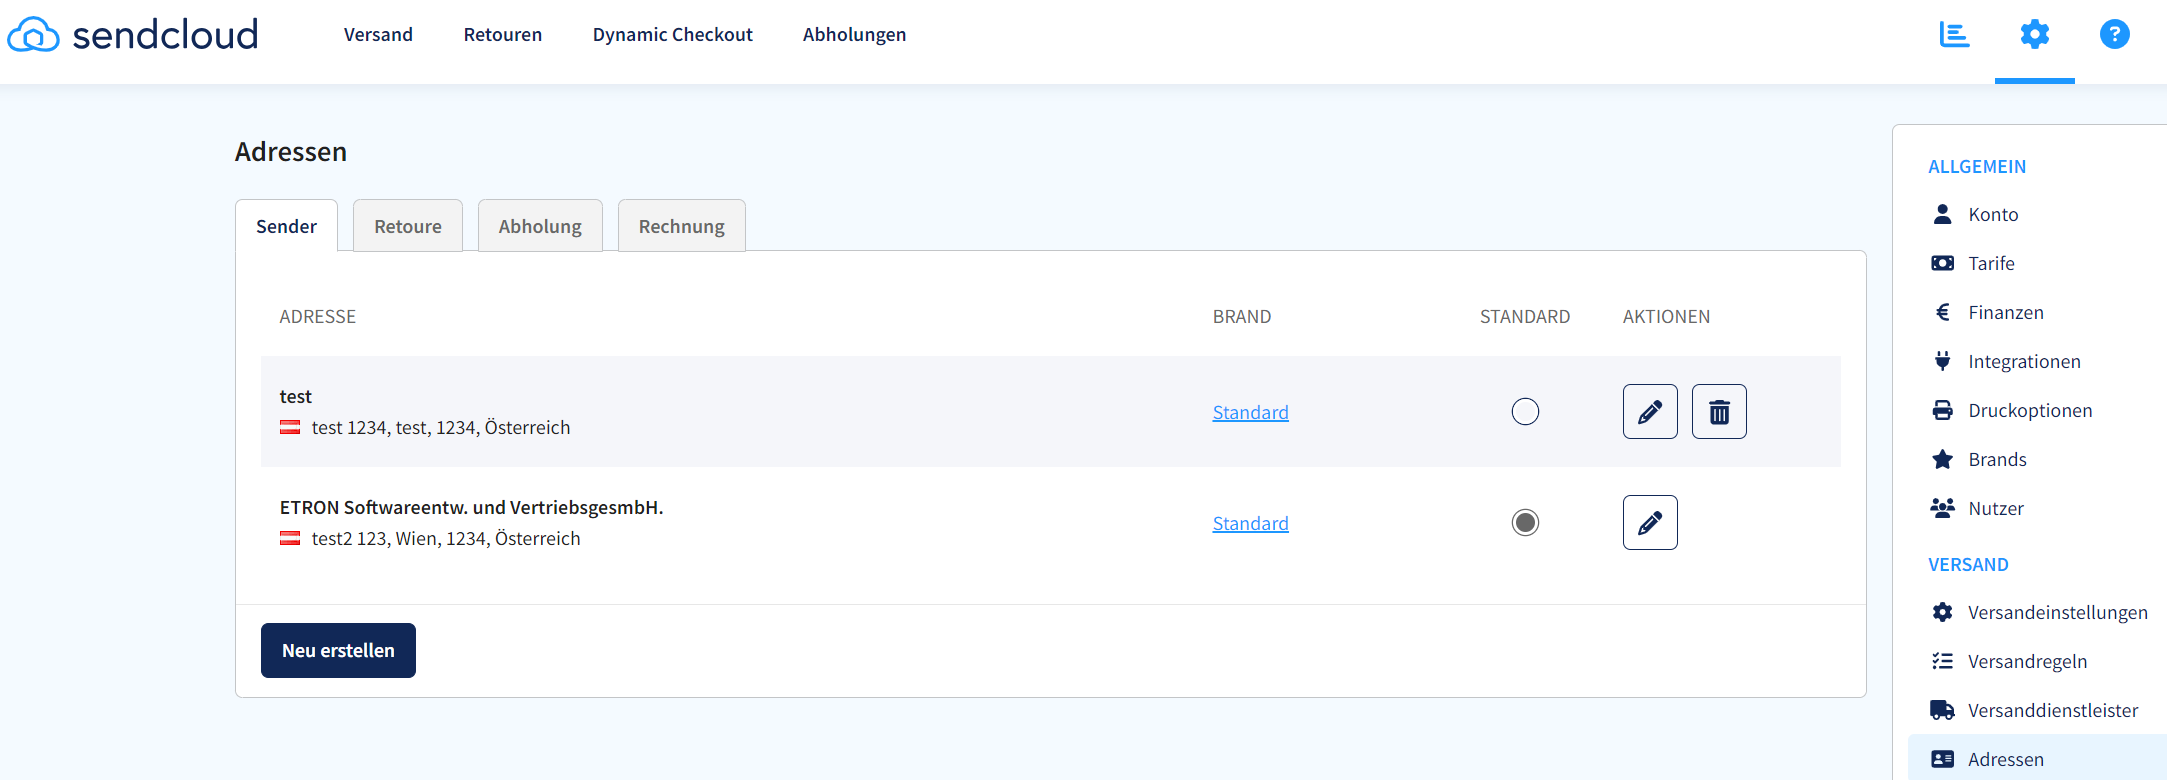Delete the 'test' address with trash icon
The height and width of the screenshot is (780, 2167).
click(x=1719, y=412)
